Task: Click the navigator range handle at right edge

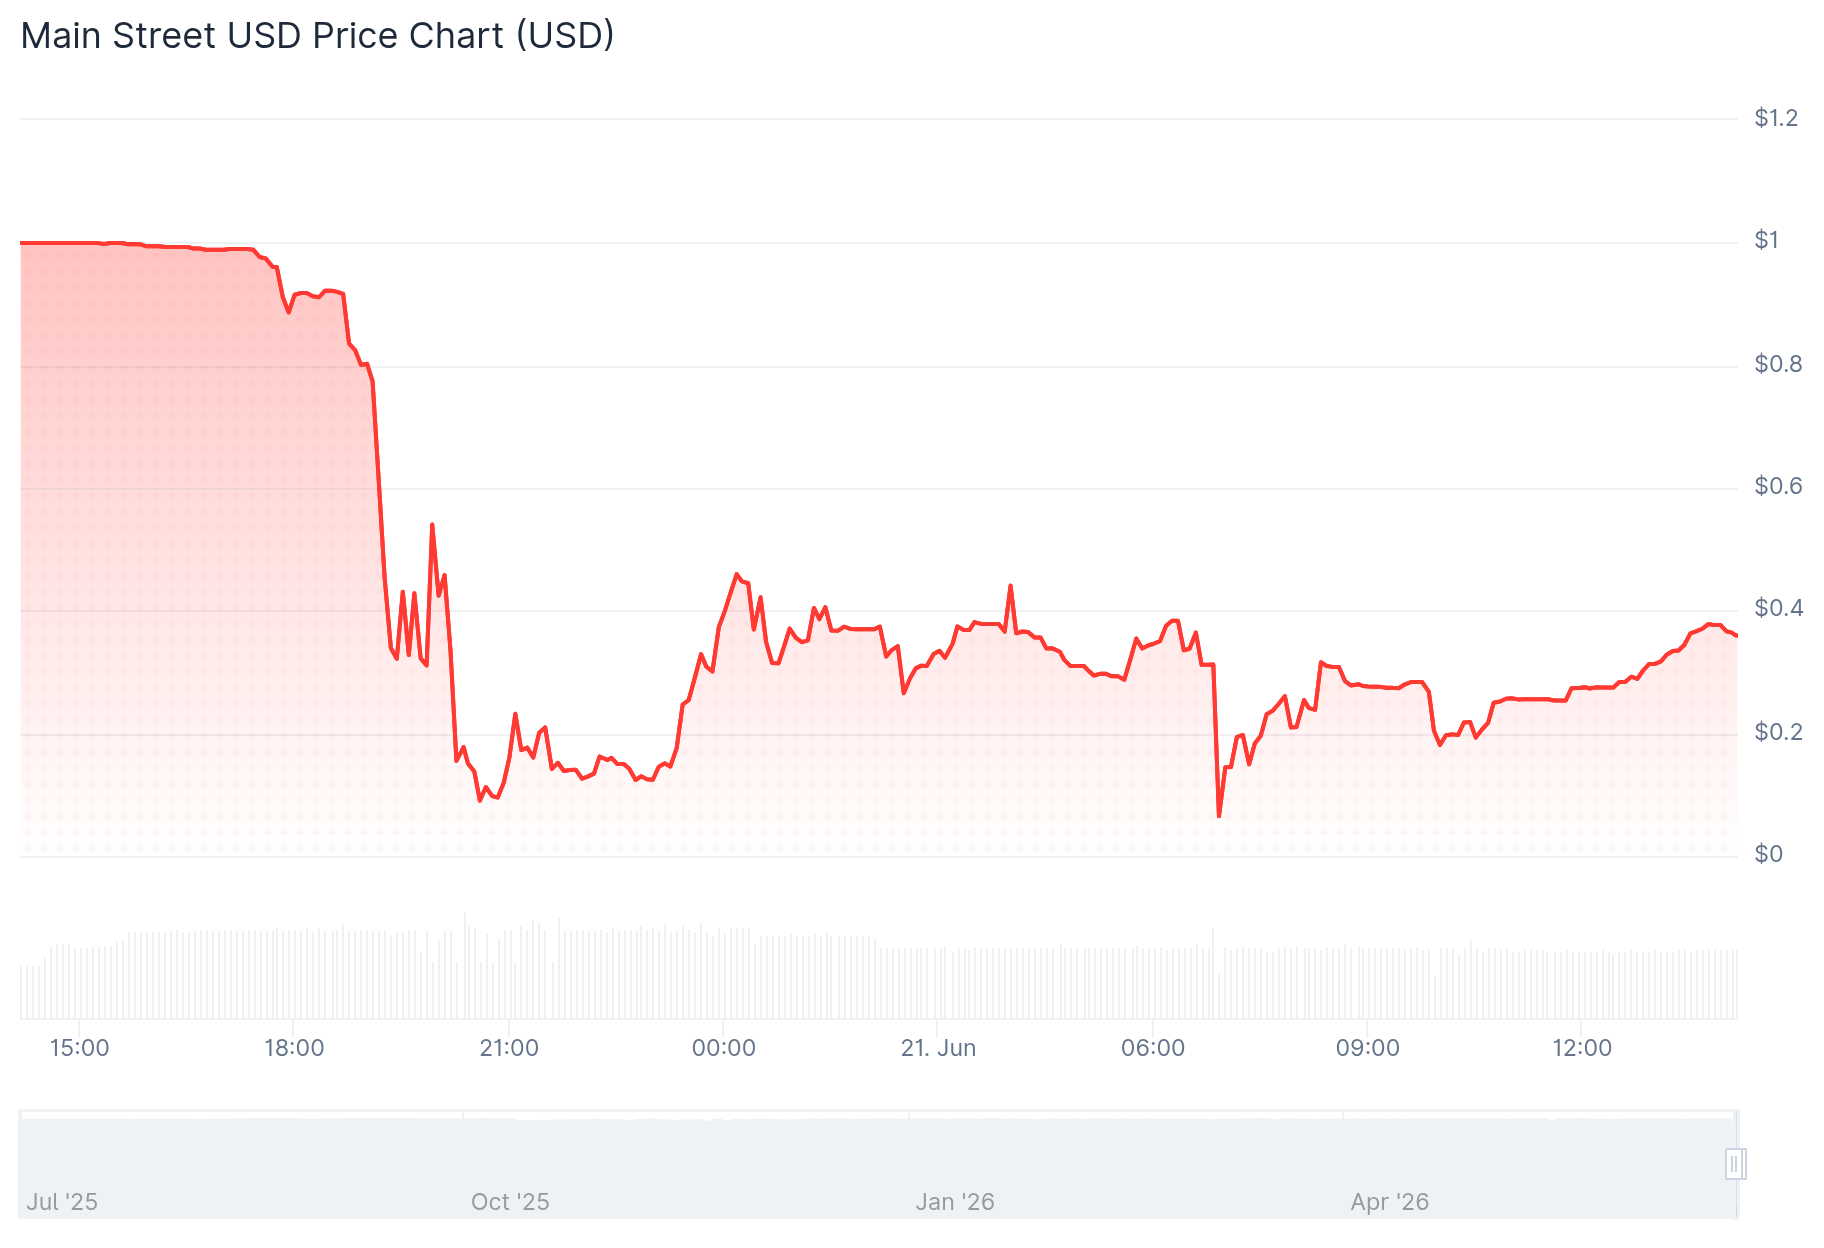Action: click(1735, 1164)
